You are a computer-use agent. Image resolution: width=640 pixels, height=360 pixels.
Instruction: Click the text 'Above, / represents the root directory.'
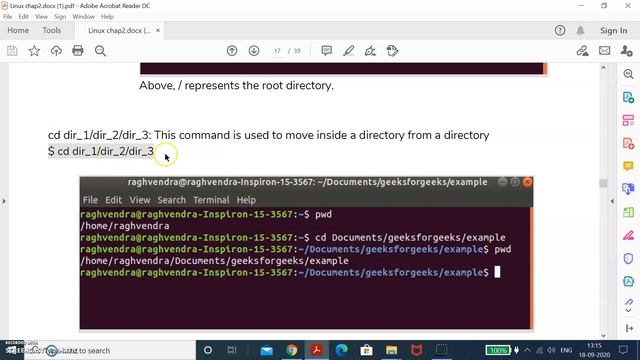tap(236, 86)
